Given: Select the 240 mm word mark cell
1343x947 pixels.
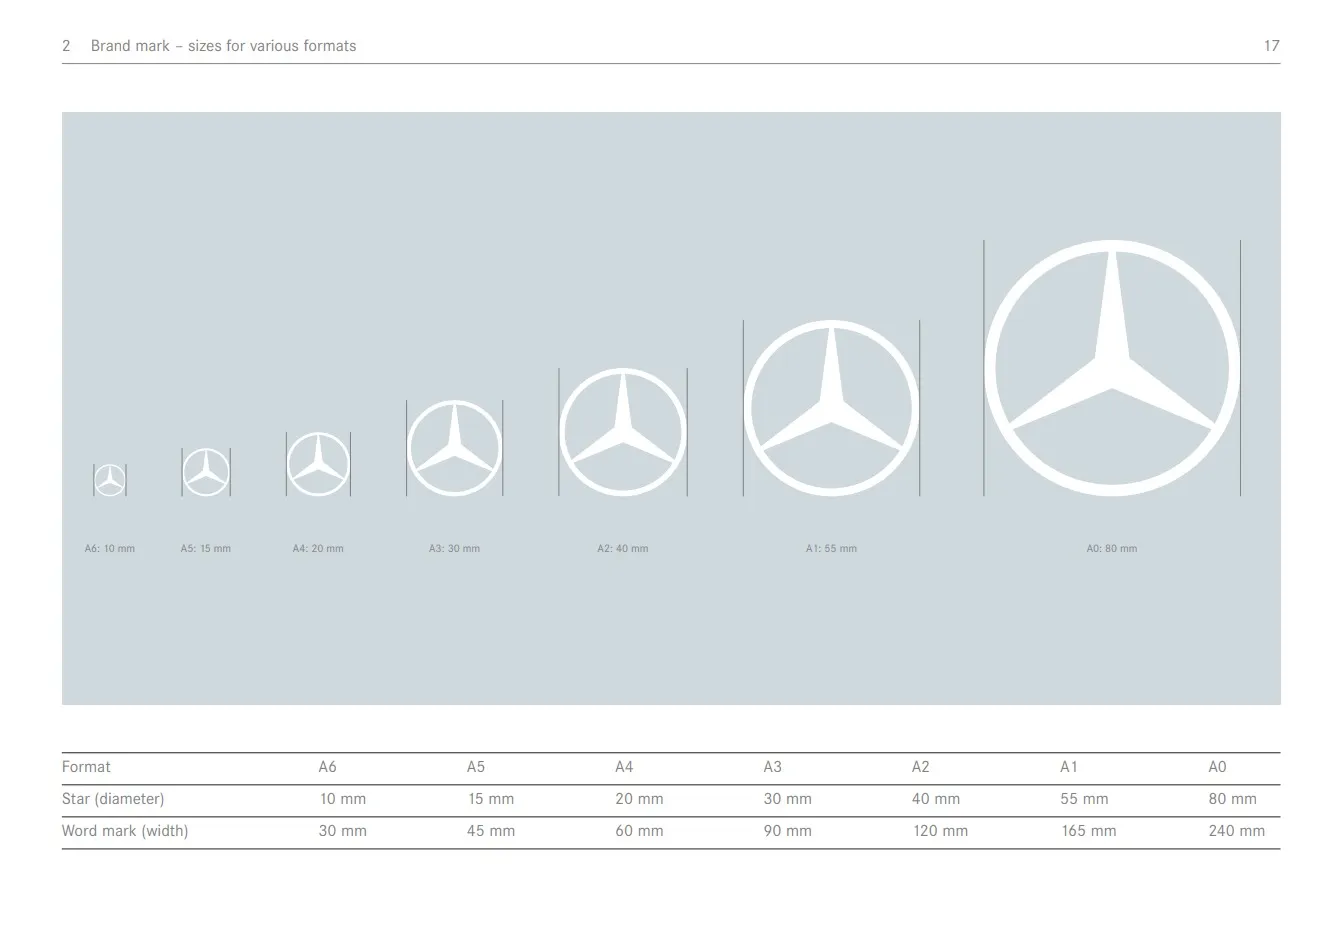Looking at the screenshot, I should point(1236,831).
